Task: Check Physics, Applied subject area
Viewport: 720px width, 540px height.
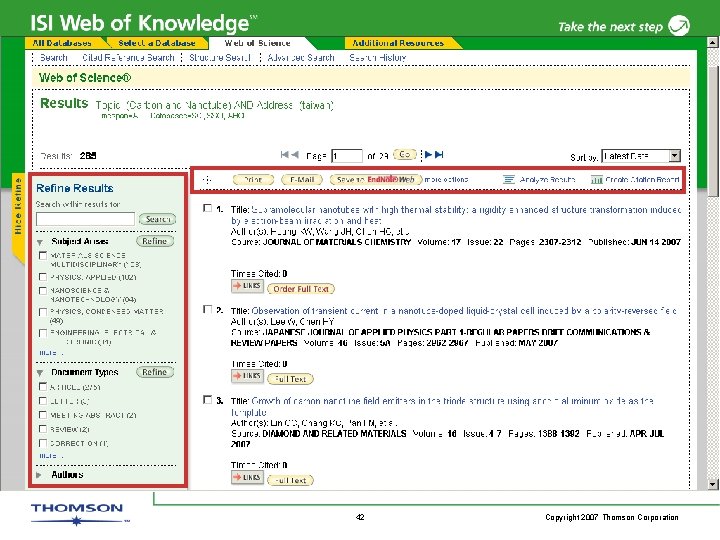Action: [x=43, y=277]
